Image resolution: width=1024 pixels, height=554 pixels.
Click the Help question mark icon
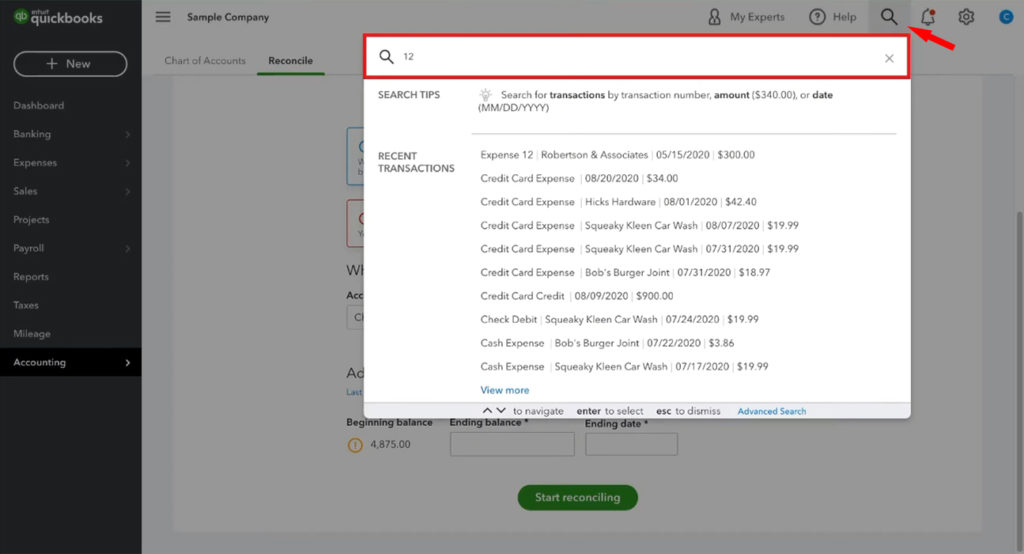coord(817,17)
